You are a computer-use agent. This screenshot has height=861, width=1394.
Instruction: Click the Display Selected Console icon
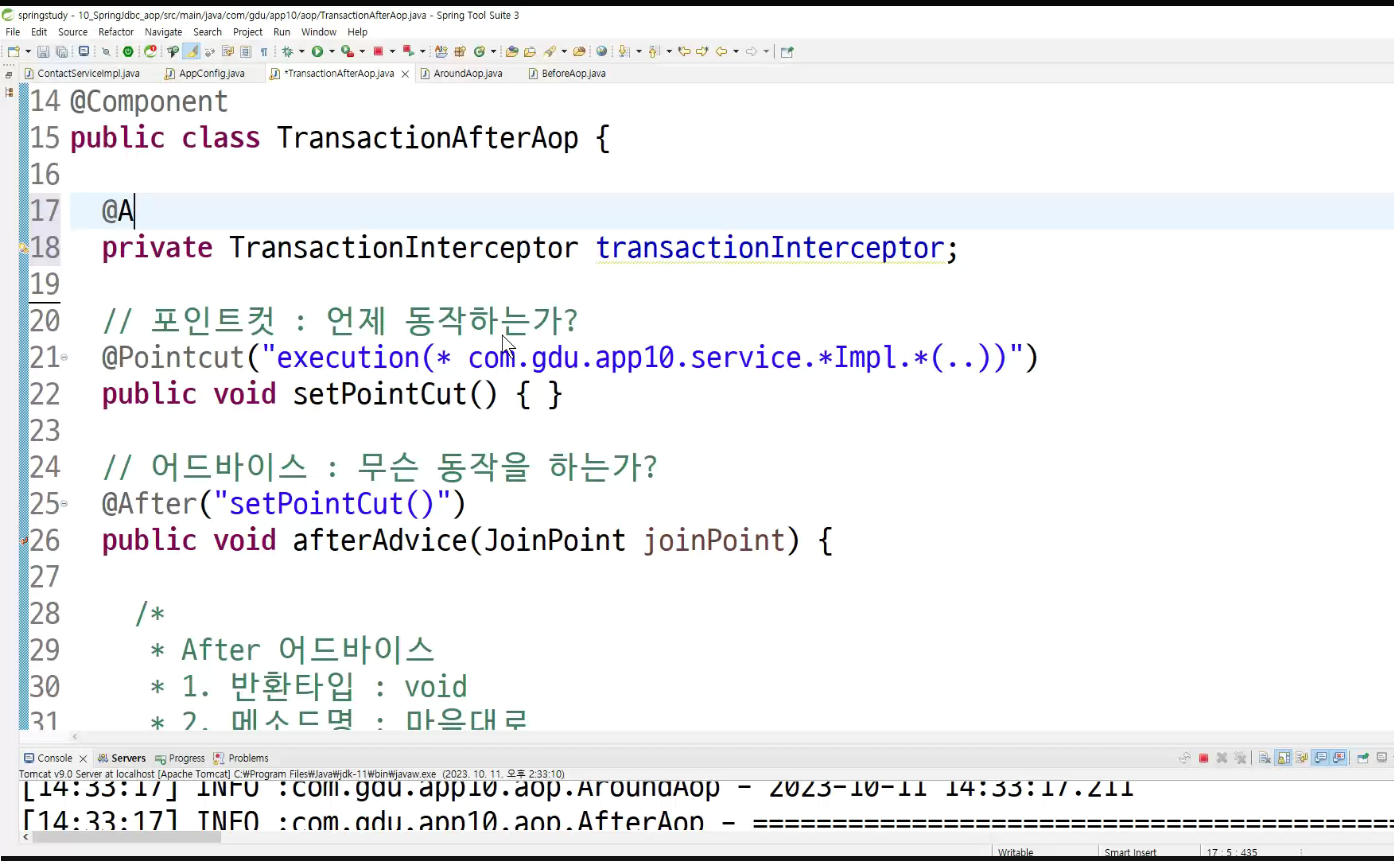pyautogui.click(x=1382, y=758)
